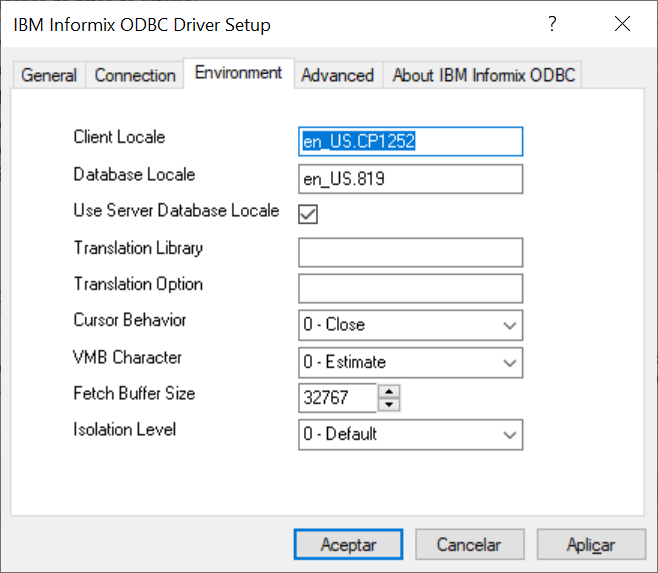Select the Environment tab

click(x=238, y=73)
